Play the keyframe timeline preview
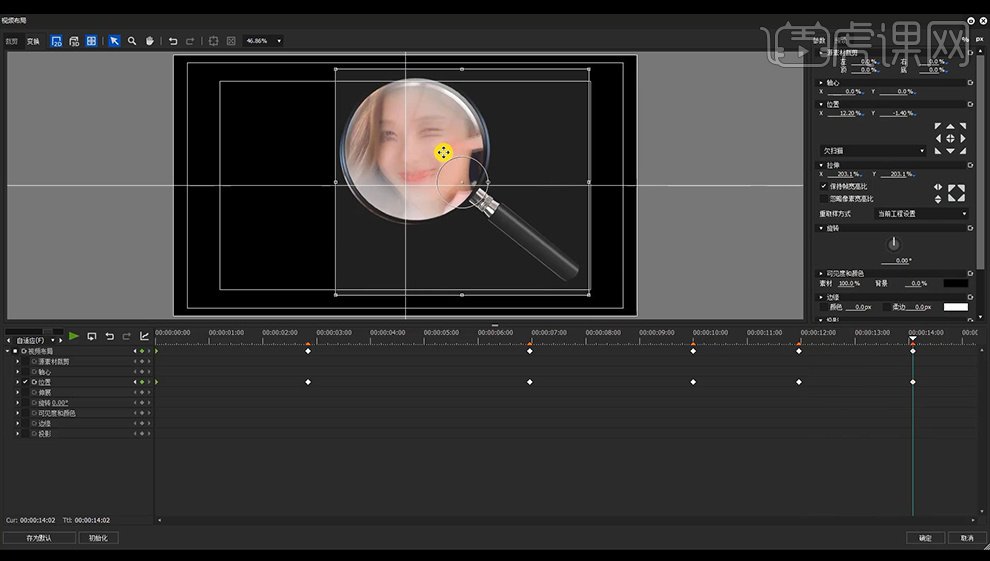The image size is (990, 561). click(74, 336)
